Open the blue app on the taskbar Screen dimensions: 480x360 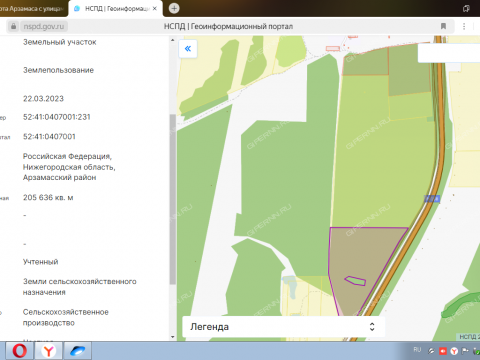(77, 351)
